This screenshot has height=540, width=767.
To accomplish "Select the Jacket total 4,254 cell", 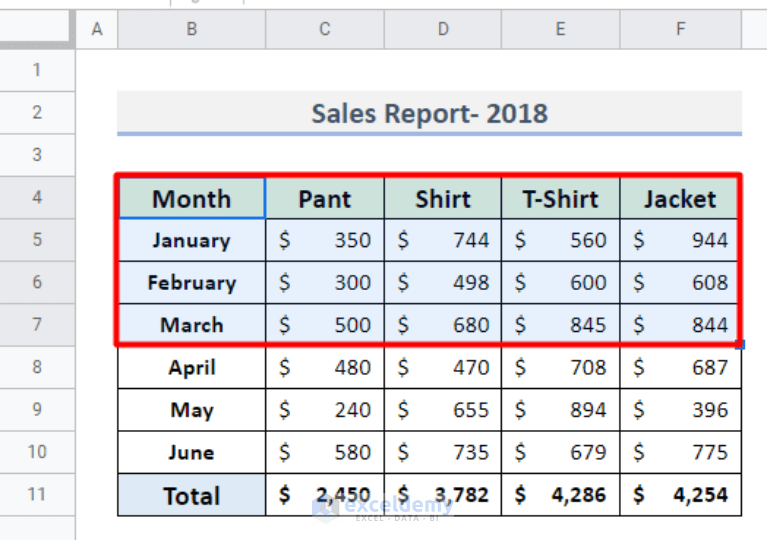I will (680, 495).
